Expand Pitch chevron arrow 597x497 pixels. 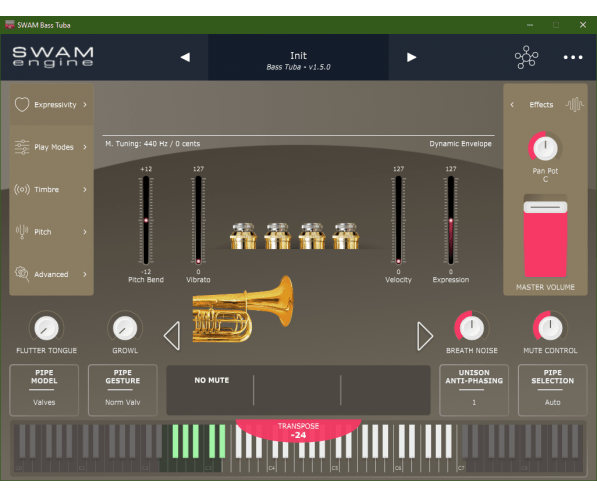tap(85, 232)
